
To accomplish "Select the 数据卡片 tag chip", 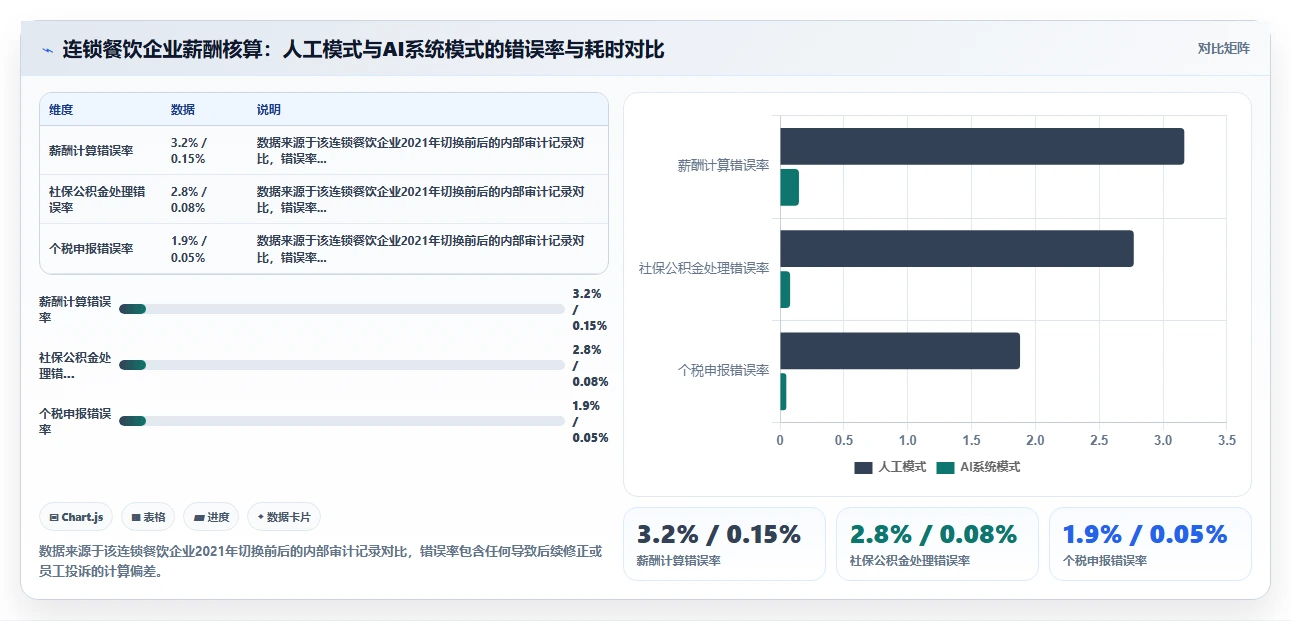I will [x=284, y=517].
